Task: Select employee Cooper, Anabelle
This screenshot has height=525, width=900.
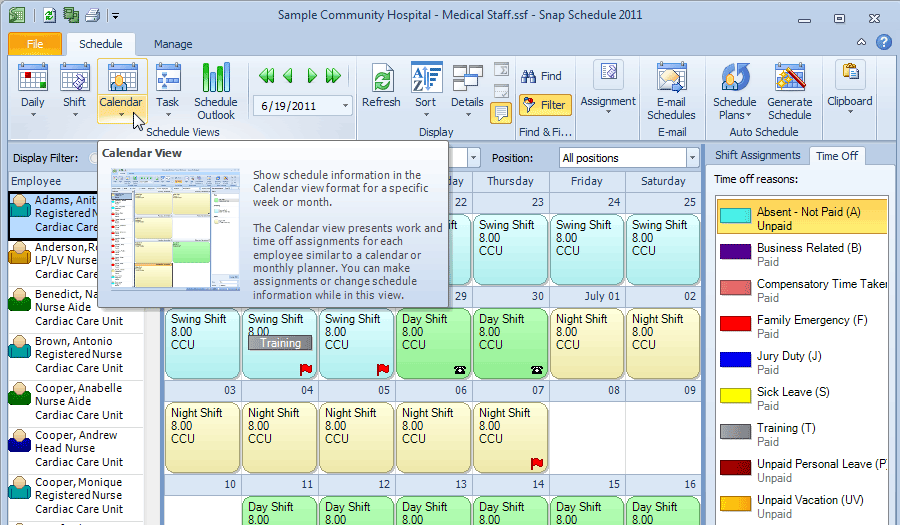Action: tap(76, 402)
